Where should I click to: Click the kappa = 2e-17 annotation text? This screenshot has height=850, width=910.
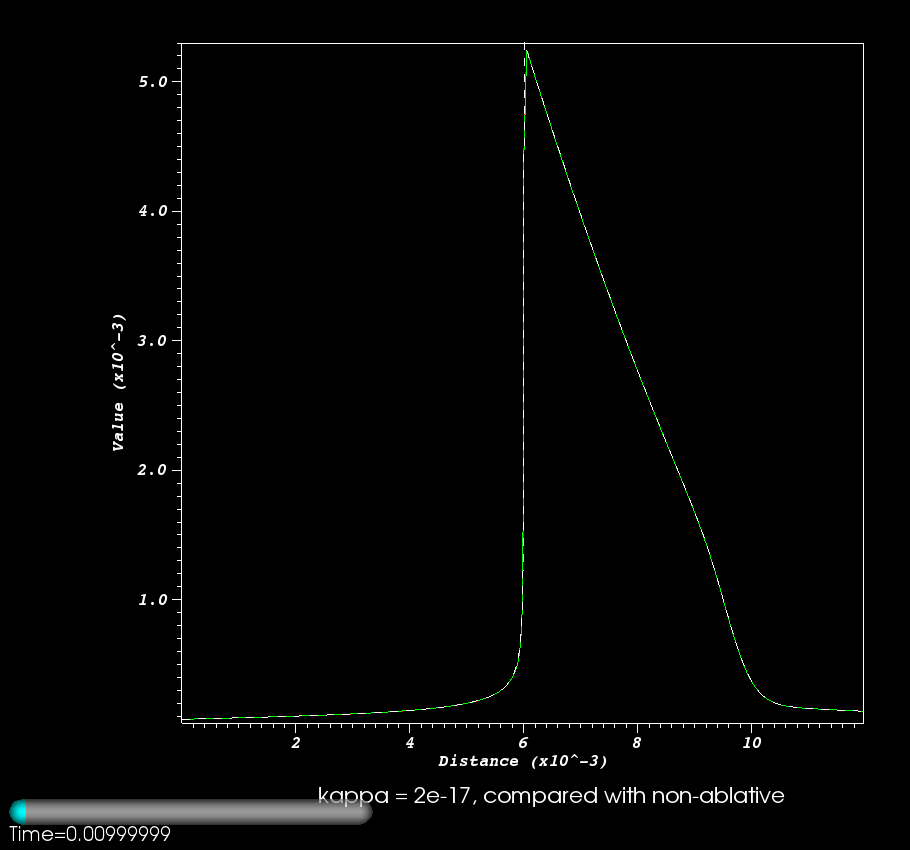point(551,796)
